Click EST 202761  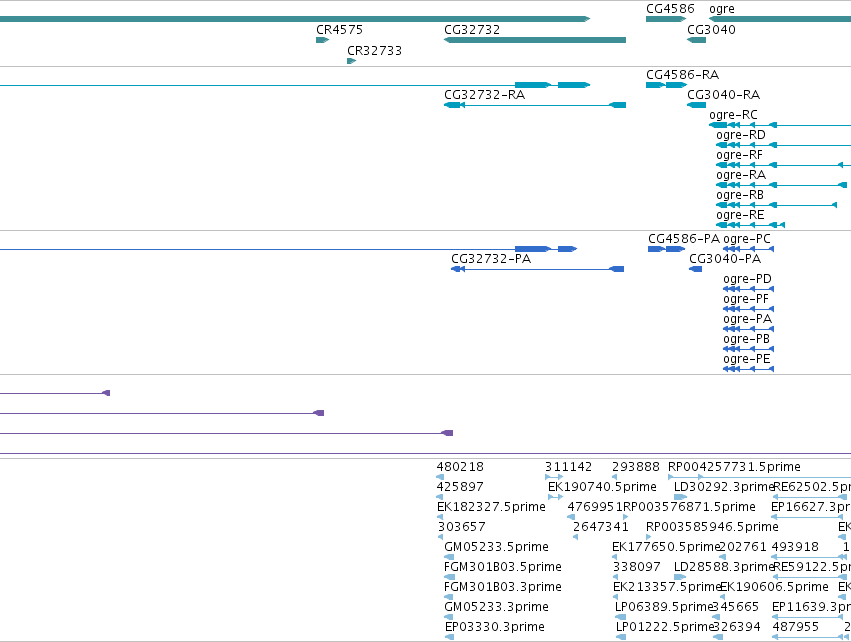click(743, 547)
